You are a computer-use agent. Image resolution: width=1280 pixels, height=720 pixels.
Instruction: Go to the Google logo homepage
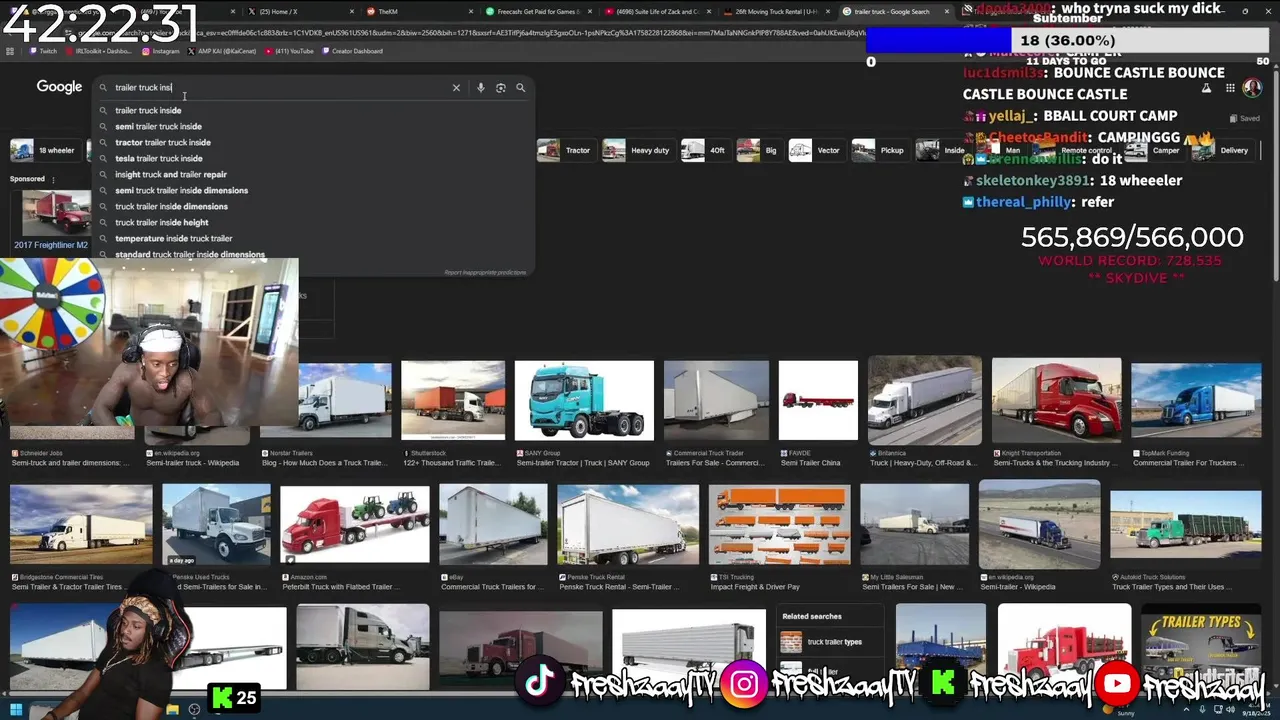tap(59, 87)
